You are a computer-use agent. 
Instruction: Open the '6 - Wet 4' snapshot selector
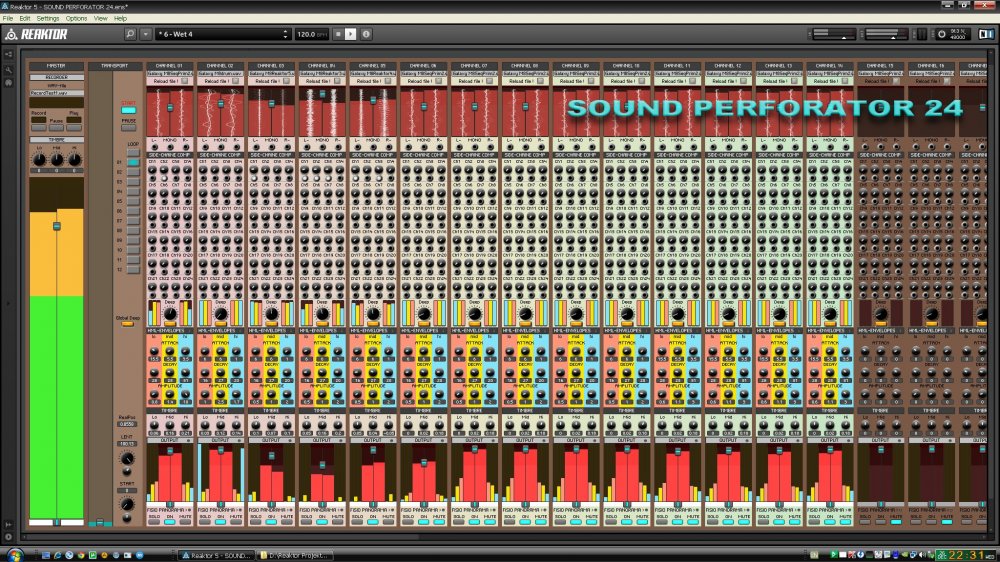coord(223,34)
